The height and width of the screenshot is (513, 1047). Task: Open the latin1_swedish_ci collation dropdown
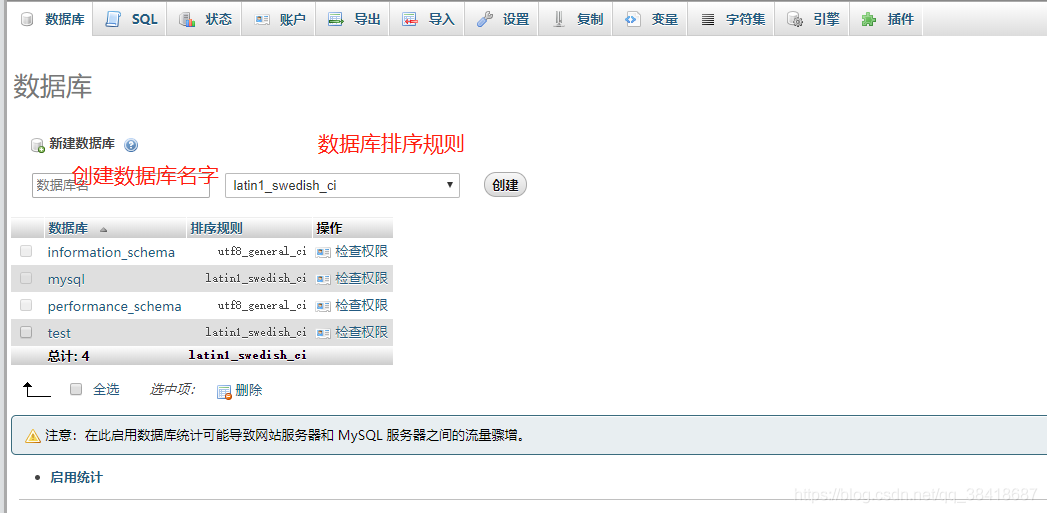(343, 185)
